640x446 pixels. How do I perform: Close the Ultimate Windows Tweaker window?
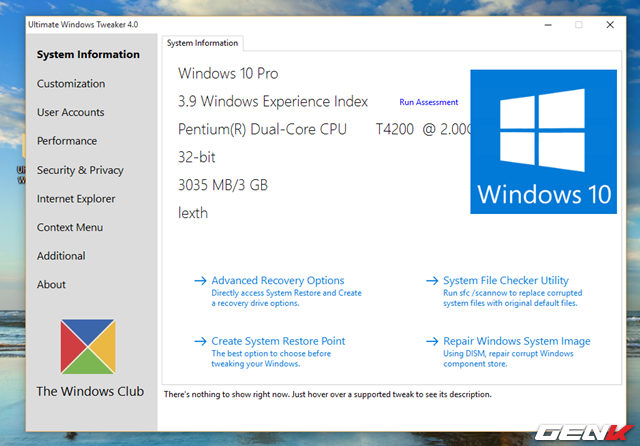pyautogui.click(x=610, y=25)
